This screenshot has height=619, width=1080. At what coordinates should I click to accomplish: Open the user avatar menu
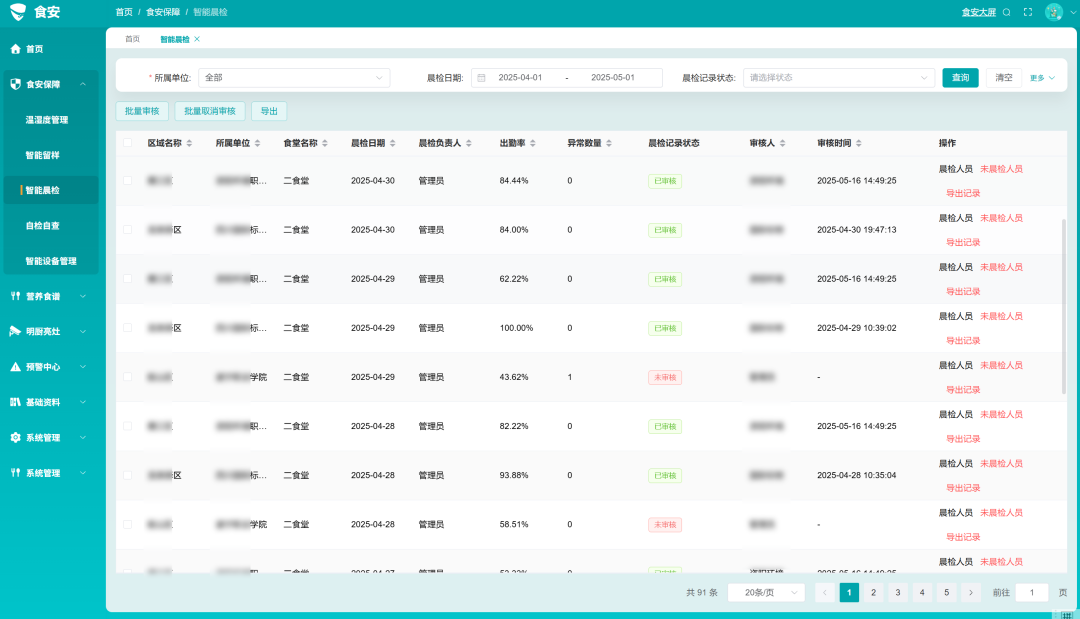(1053, 12)
